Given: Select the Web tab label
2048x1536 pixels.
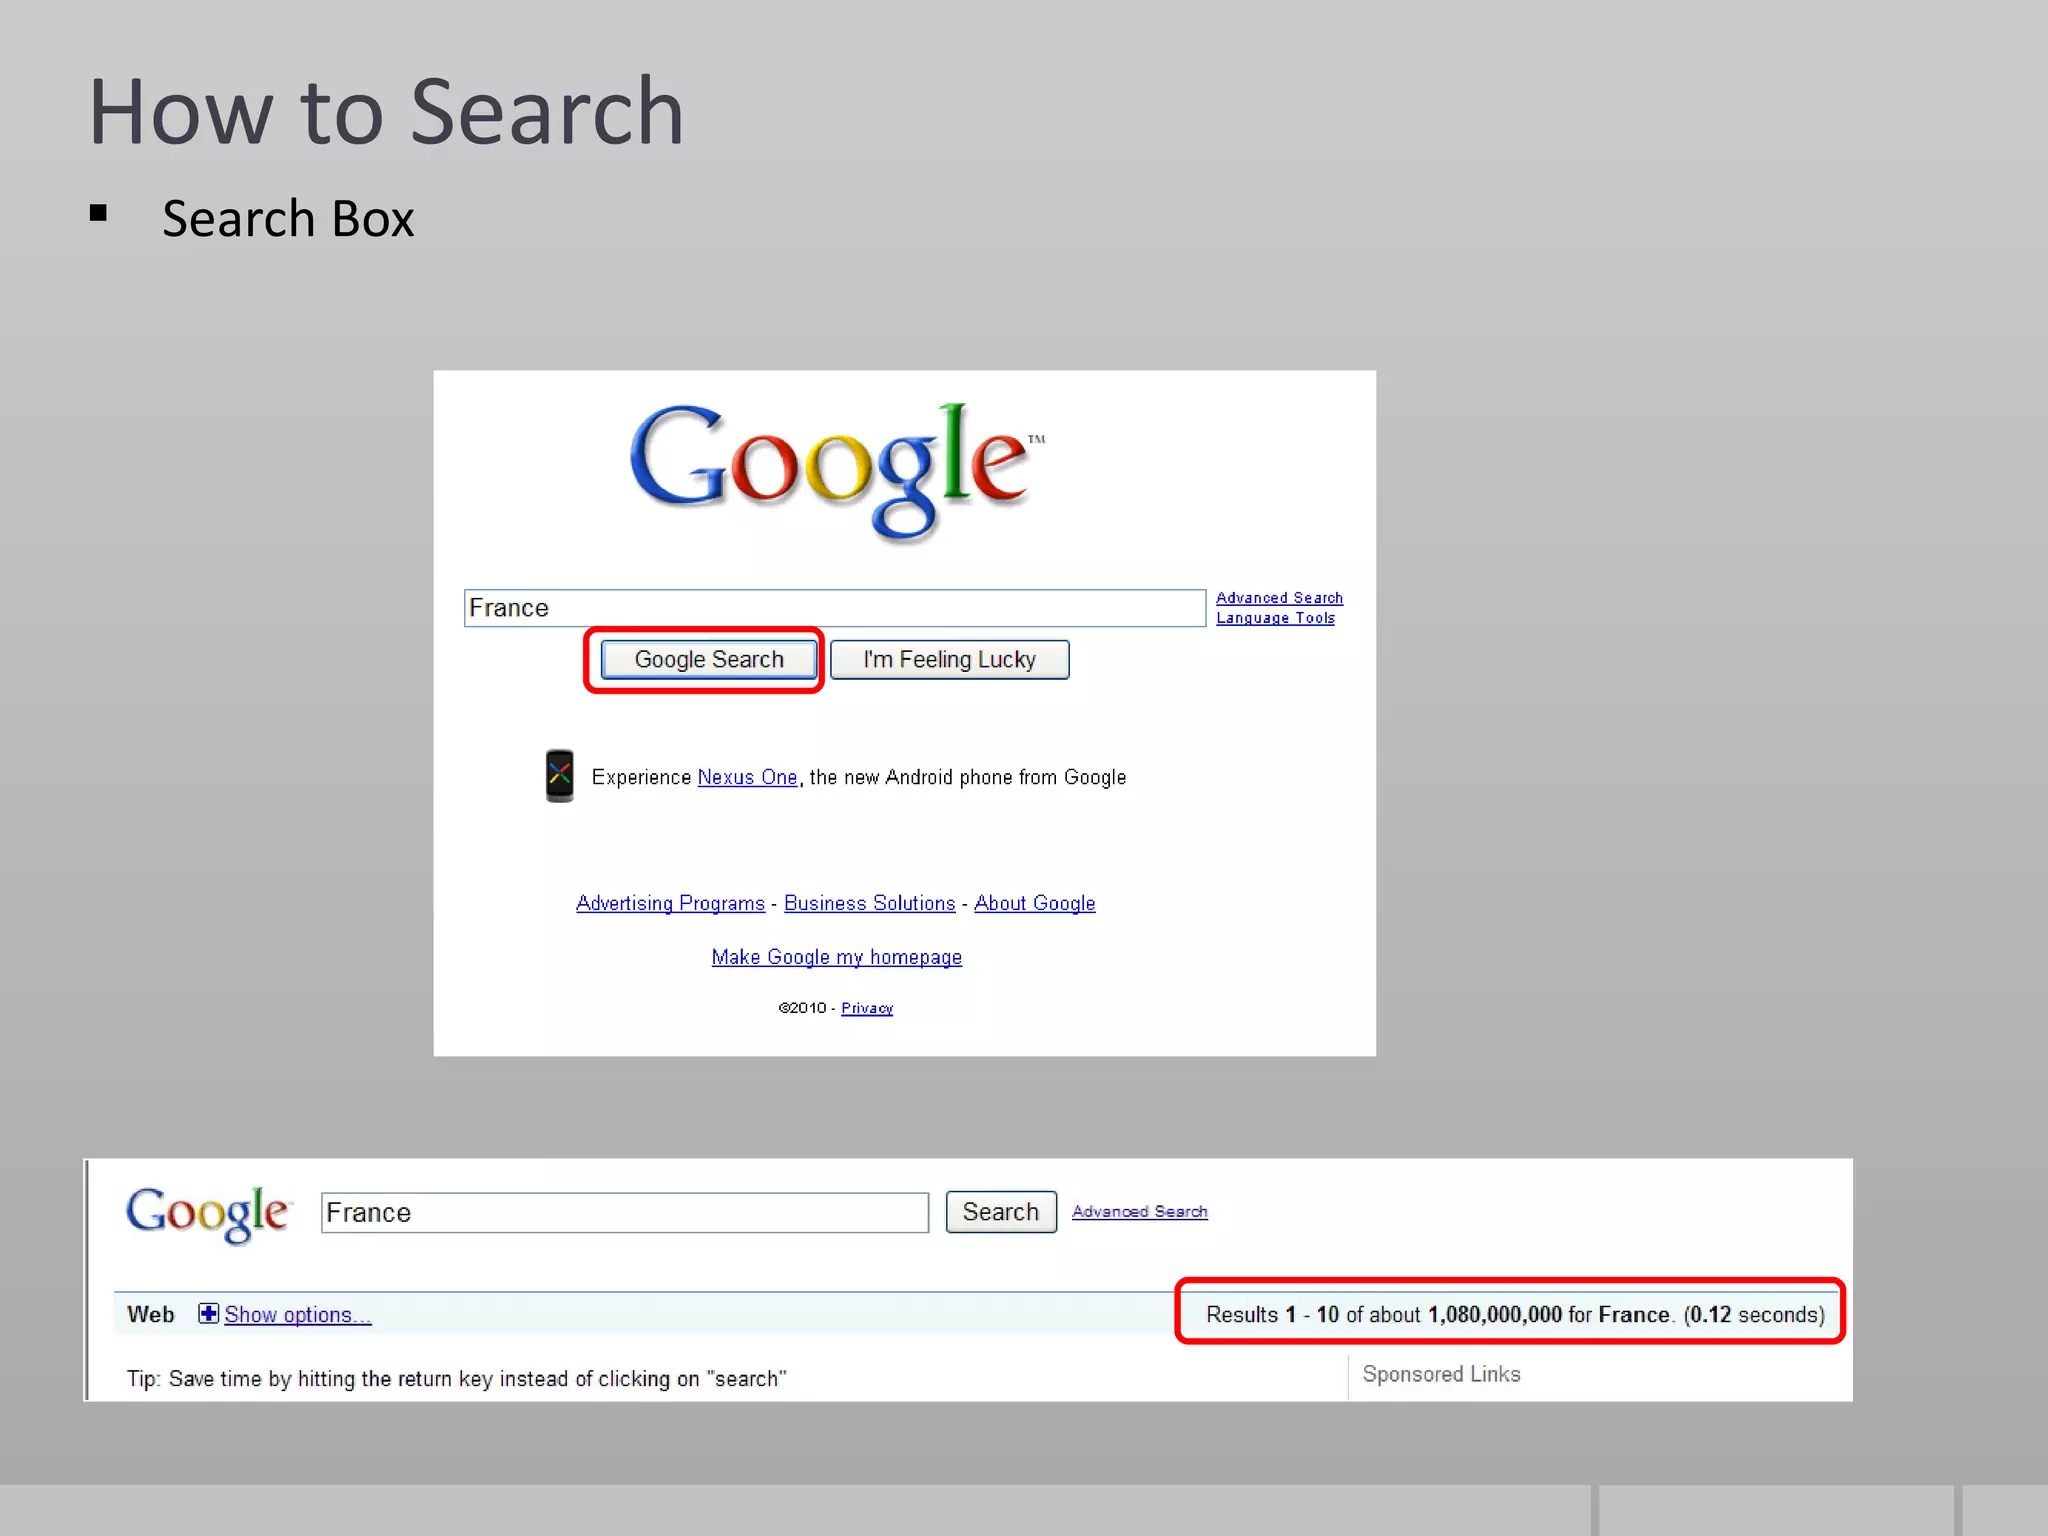Looking at the screenshot, I should (151, 1315).
